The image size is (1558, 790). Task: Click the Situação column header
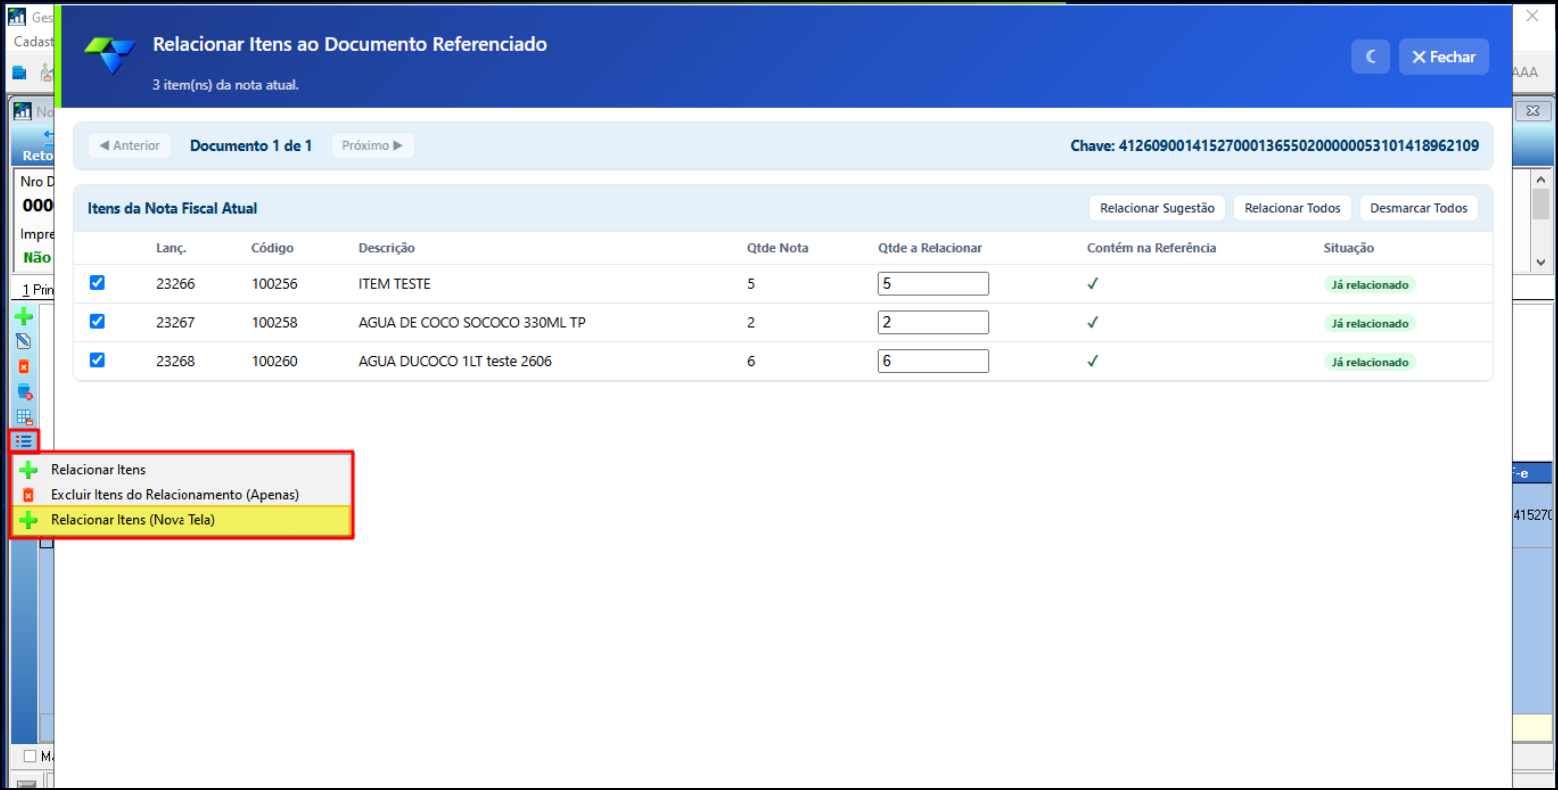pyautogui.click(x=1348, y=248)
